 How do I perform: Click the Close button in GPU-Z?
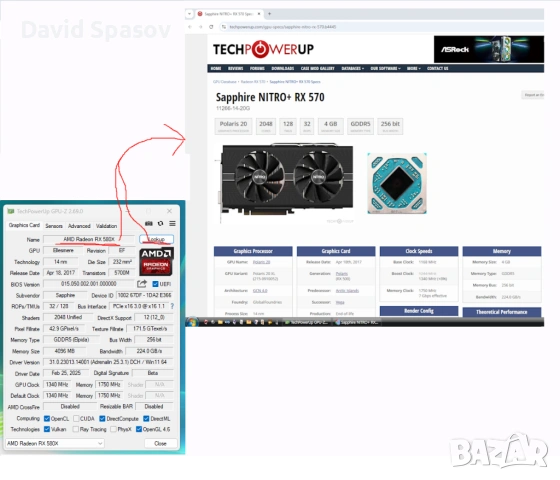click(x=160, y=443)
